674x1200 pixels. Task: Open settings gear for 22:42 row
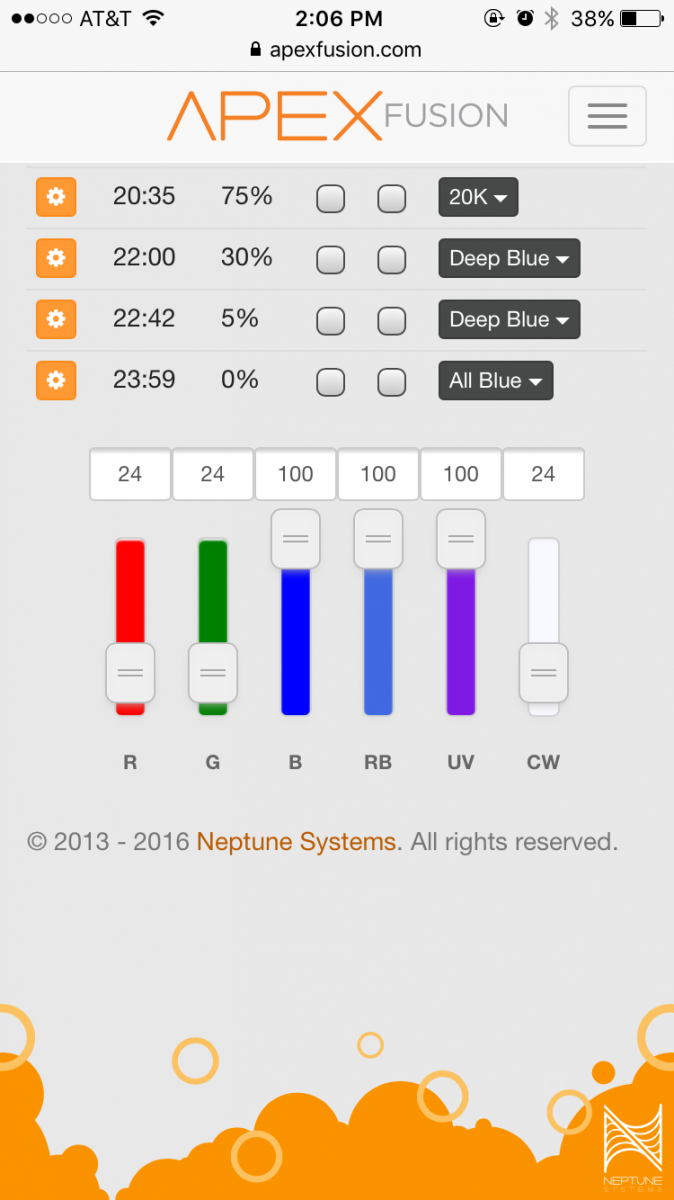coord(56,319)
